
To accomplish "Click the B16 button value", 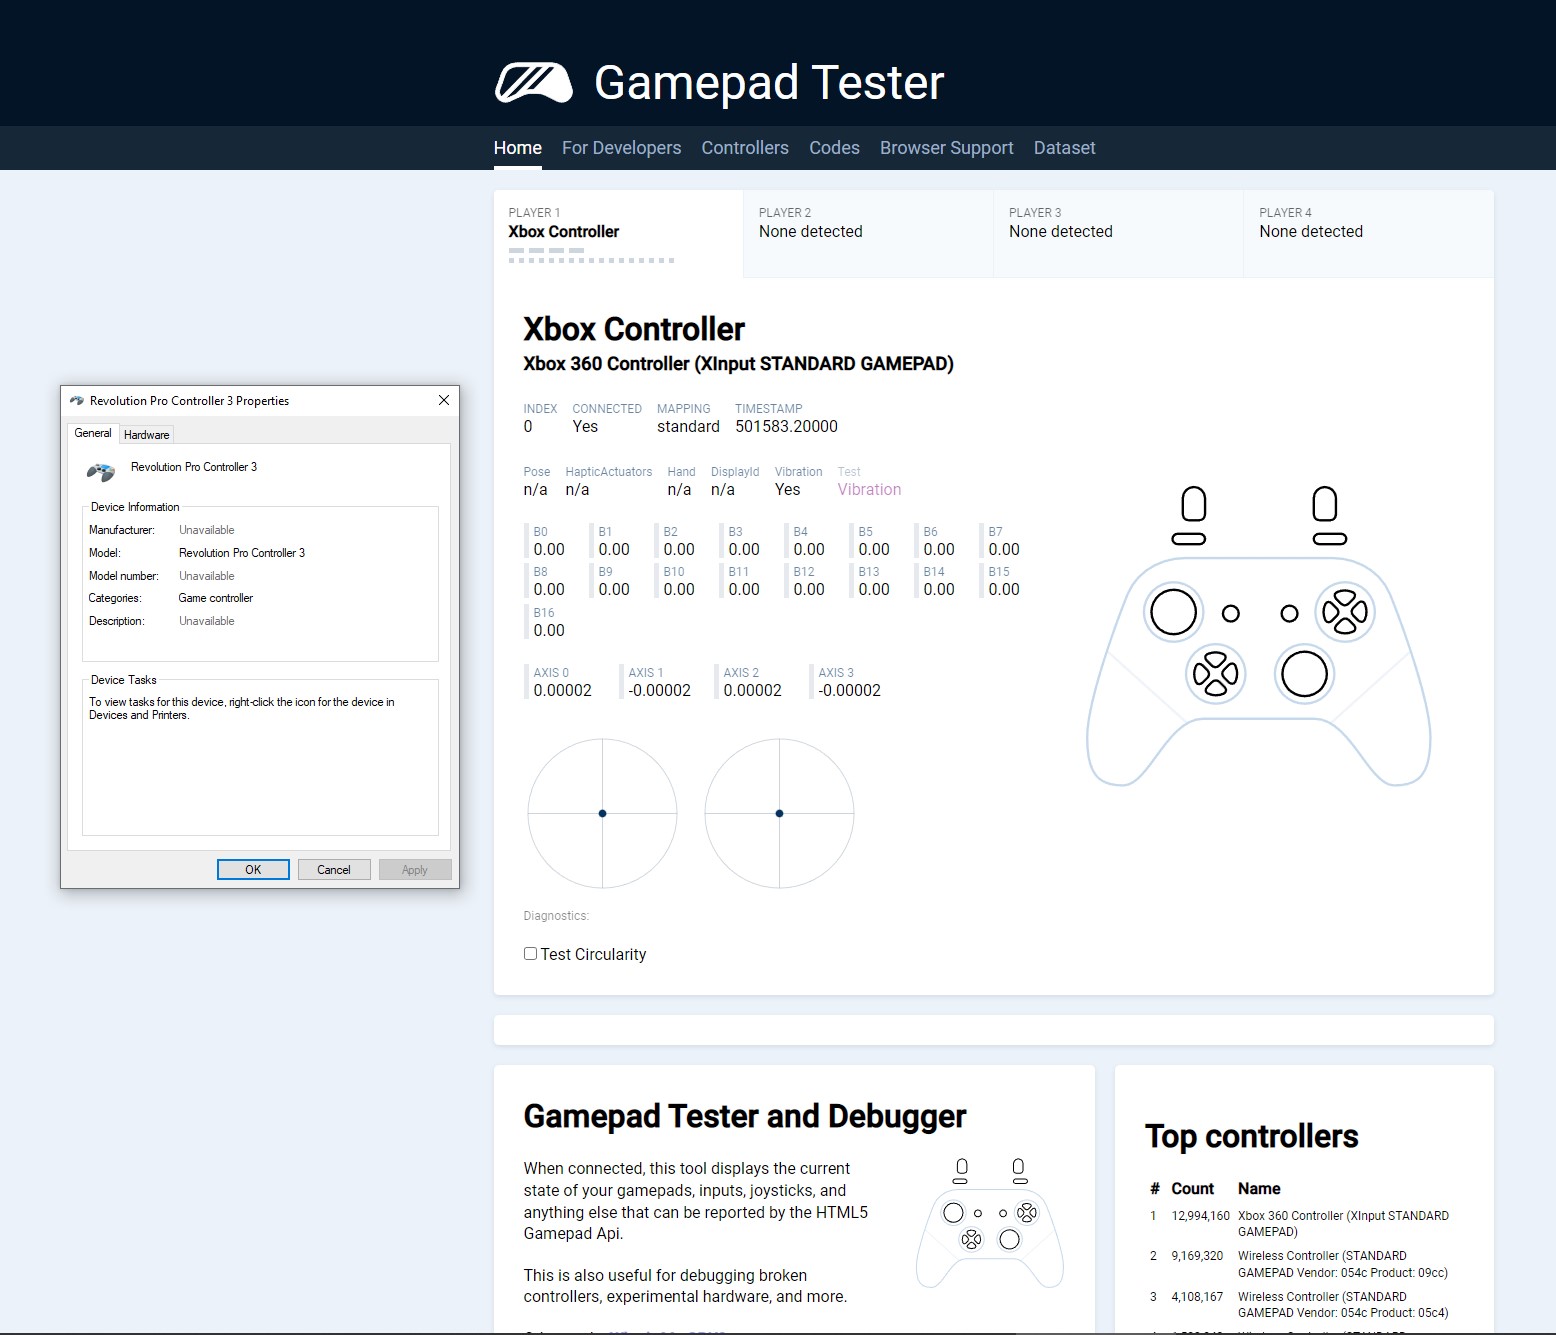I will pos(549,631).
